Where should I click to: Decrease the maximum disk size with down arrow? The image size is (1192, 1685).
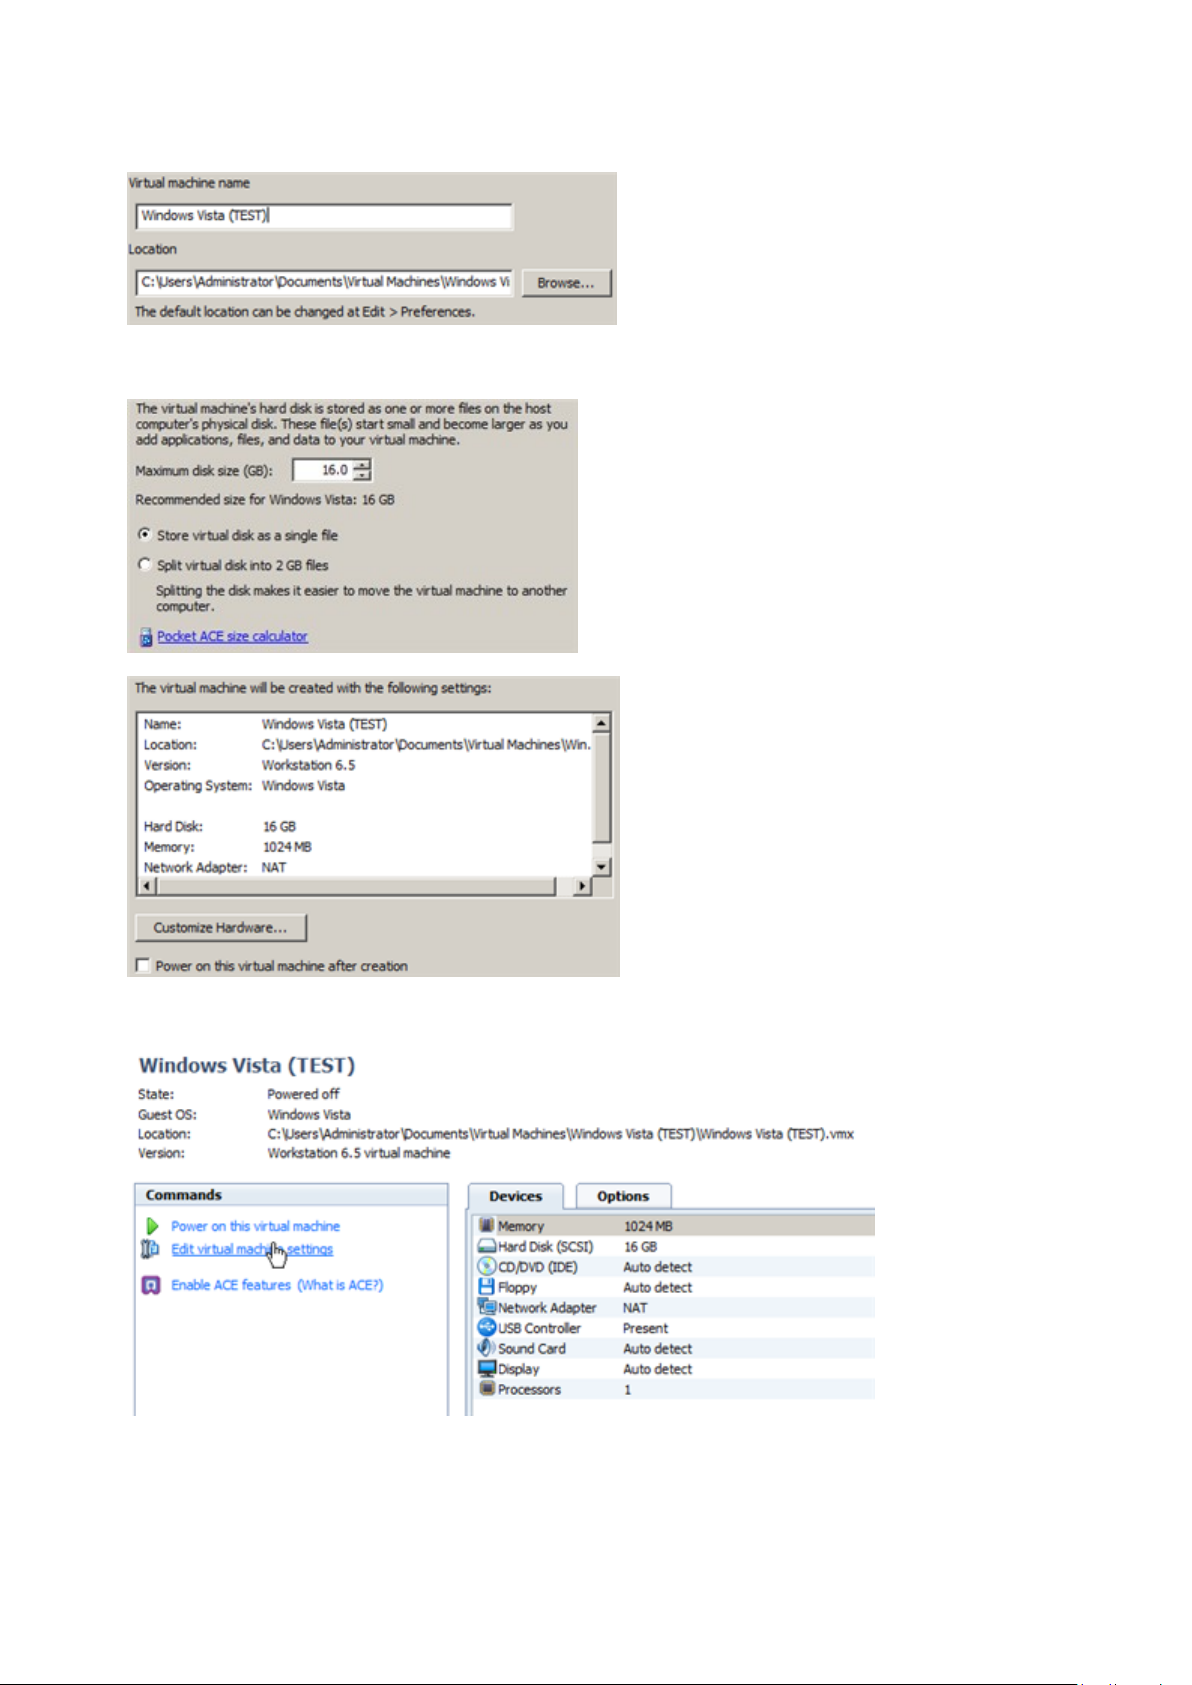(362, 476)
